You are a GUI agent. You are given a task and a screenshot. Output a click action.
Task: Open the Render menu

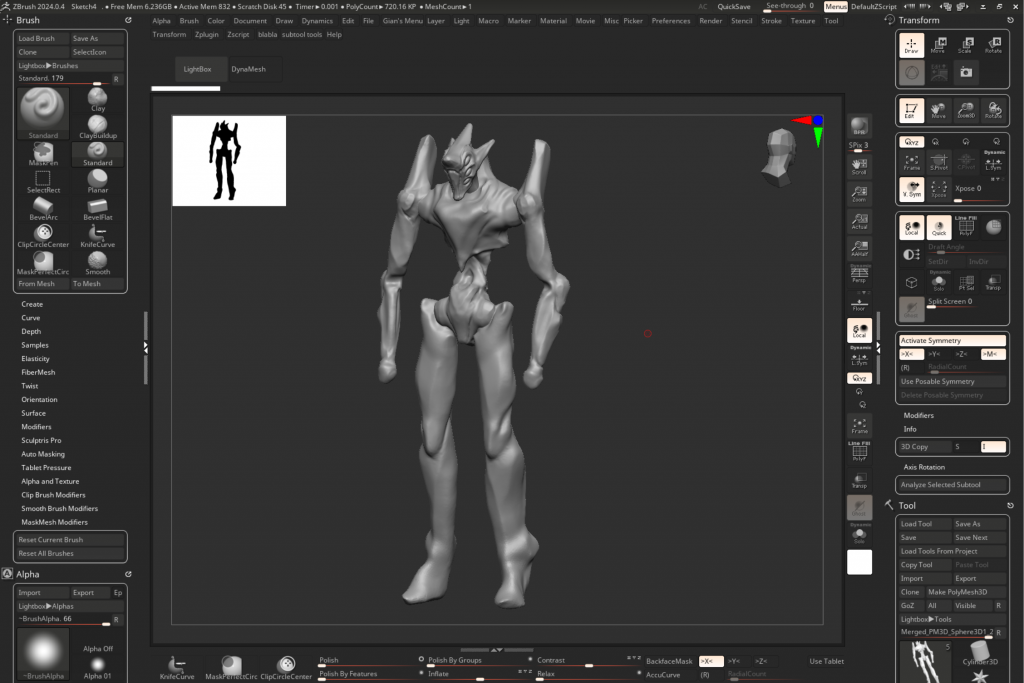[711, 21]
